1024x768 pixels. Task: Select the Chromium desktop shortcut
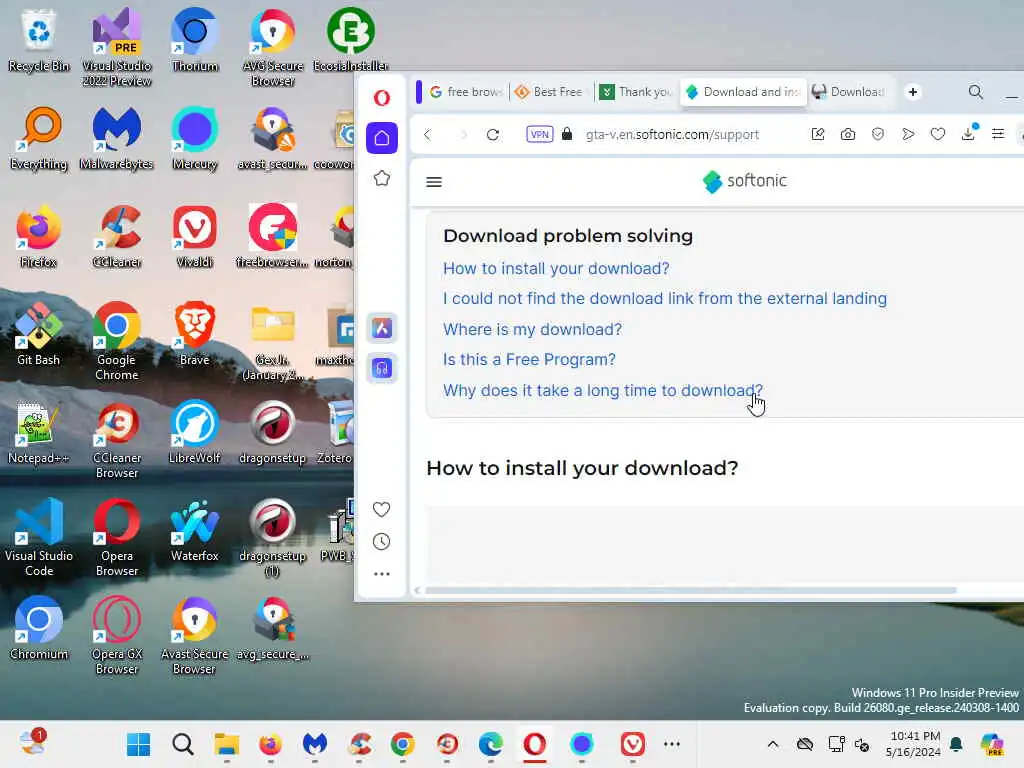(39, 628)
